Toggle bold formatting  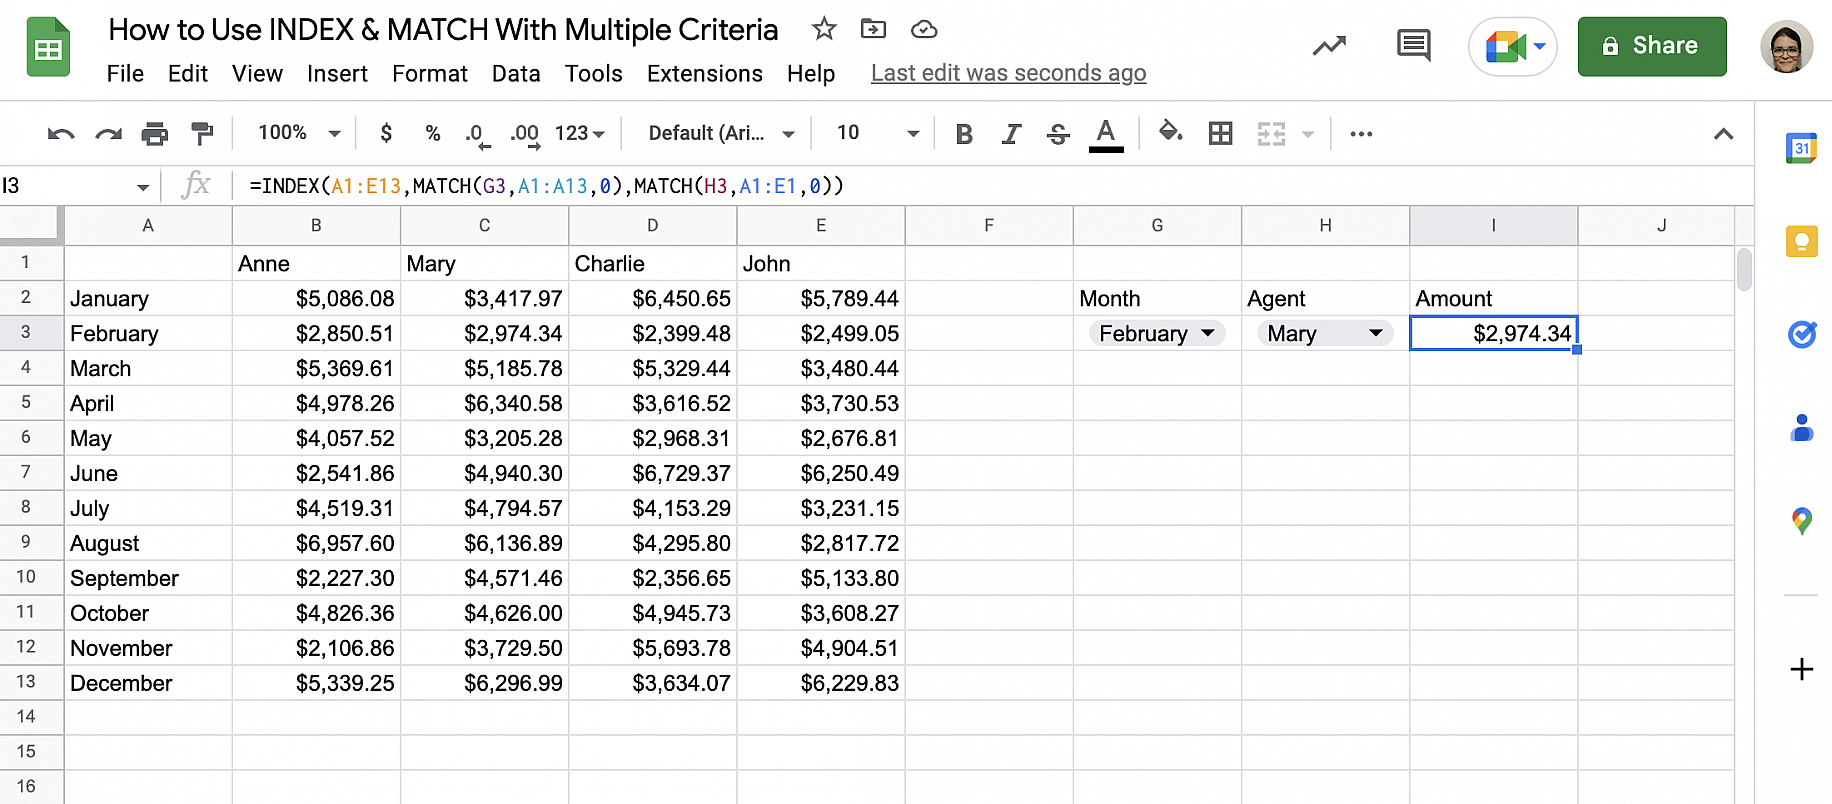[964, 134]
